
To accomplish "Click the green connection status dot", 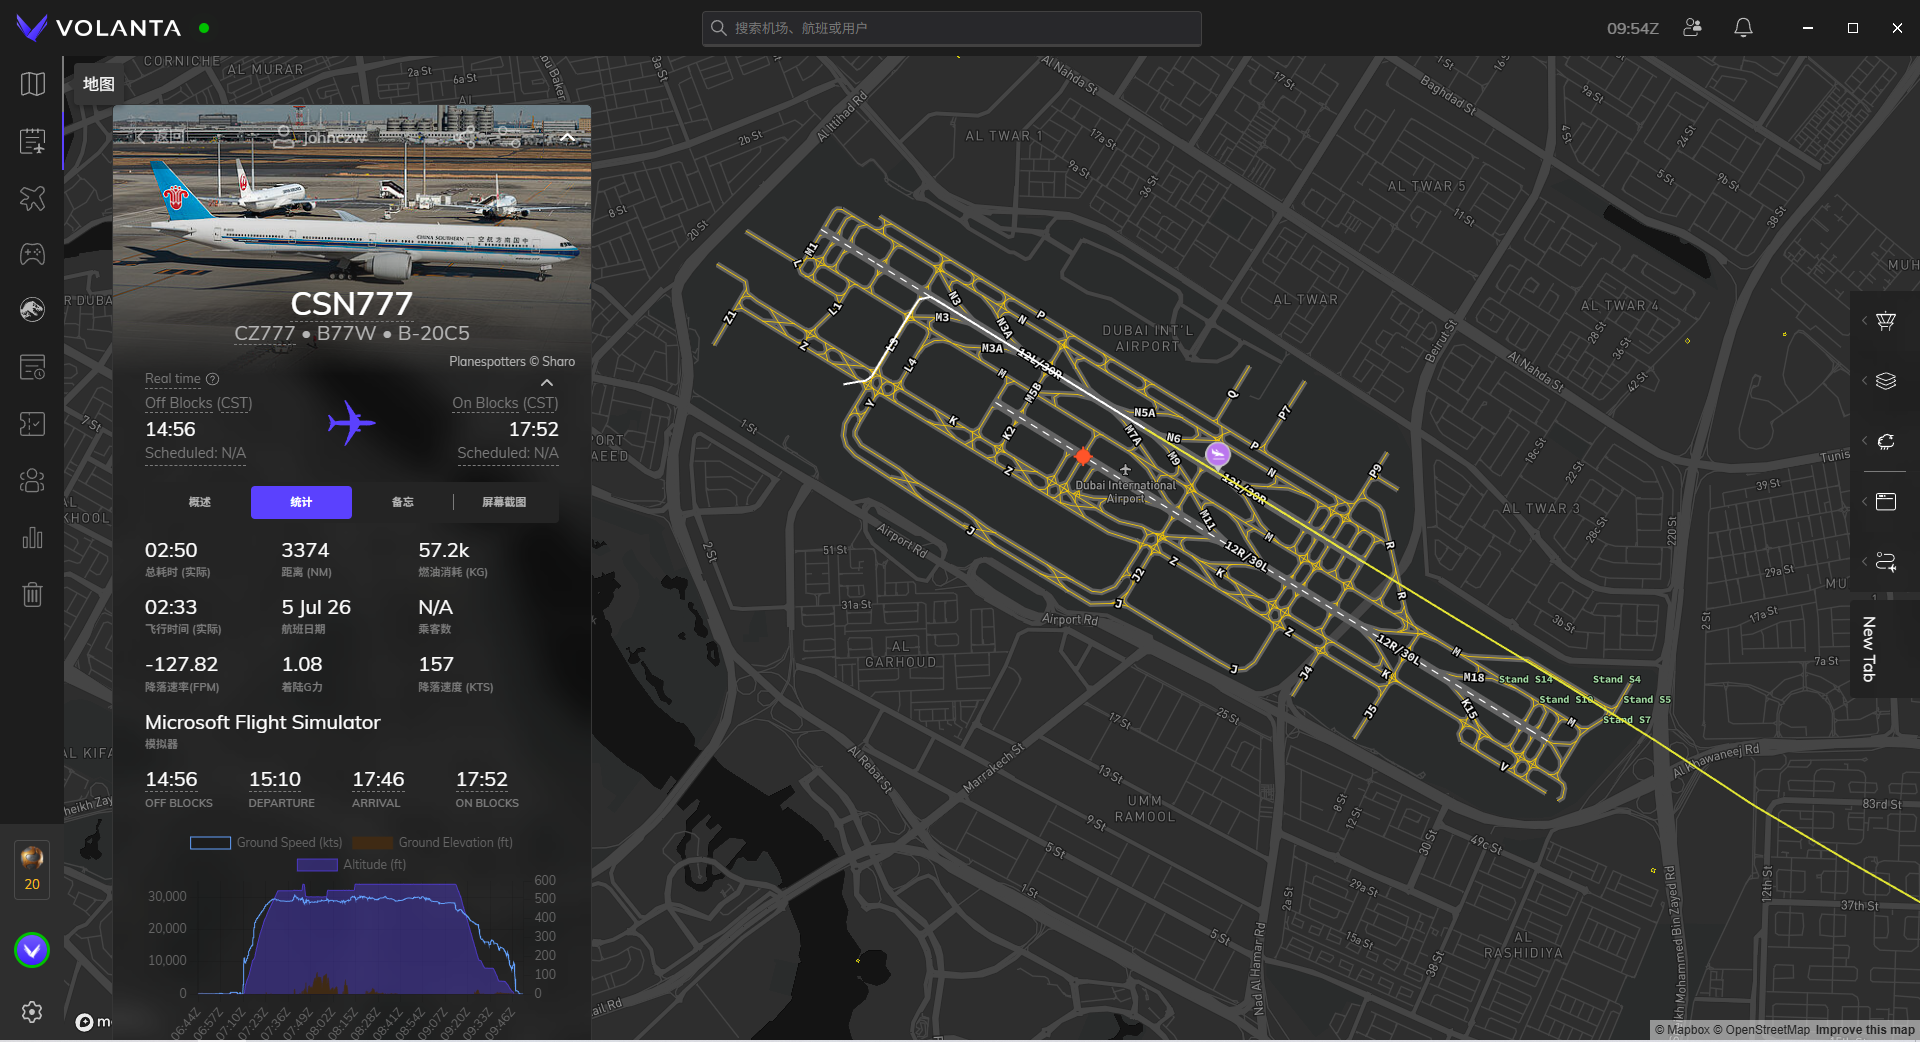I will pos(204,28).
